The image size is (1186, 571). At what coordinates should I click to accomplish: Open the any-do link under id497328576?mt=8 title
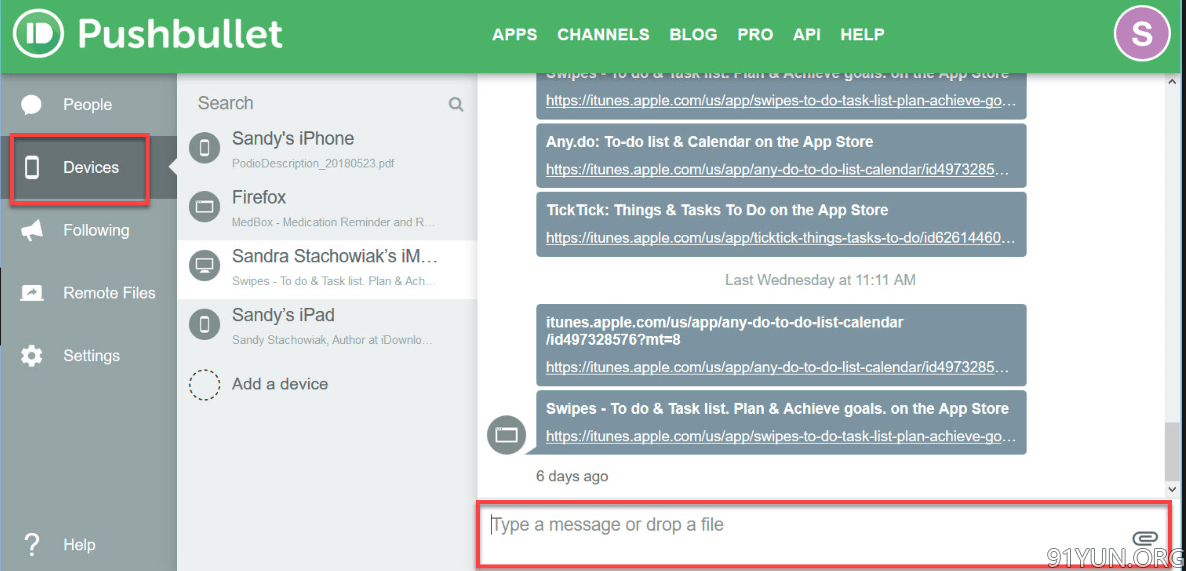tap(778, 368)
